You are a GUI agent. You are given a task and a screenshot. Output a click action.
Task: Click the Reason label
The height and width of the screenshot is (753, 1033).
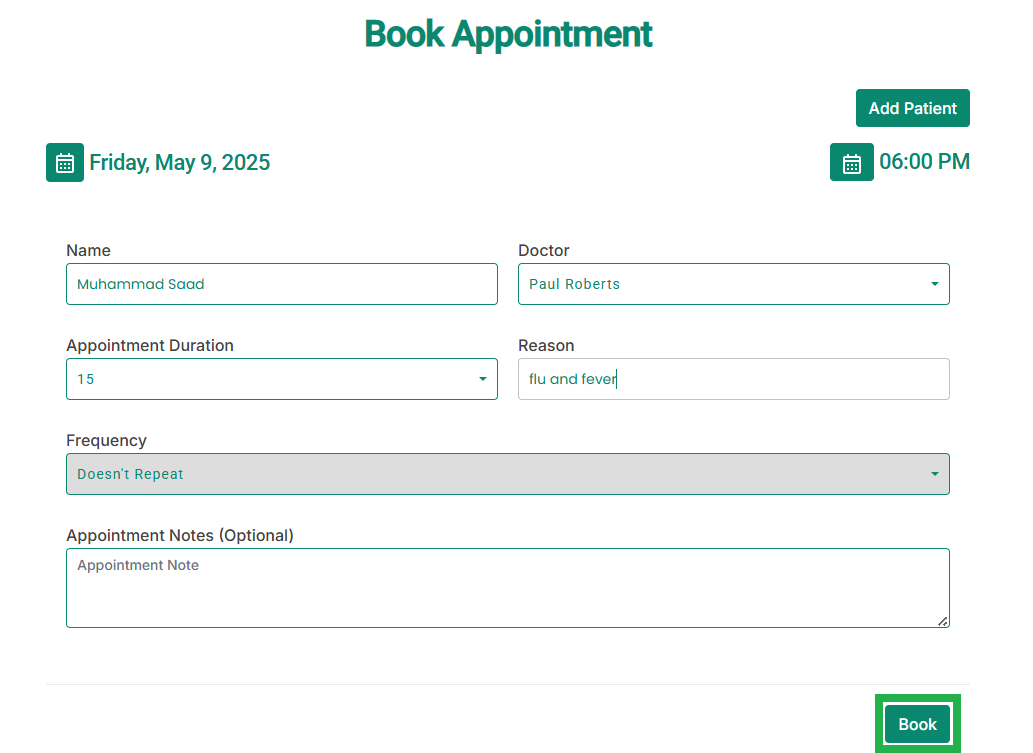point(546,345)
